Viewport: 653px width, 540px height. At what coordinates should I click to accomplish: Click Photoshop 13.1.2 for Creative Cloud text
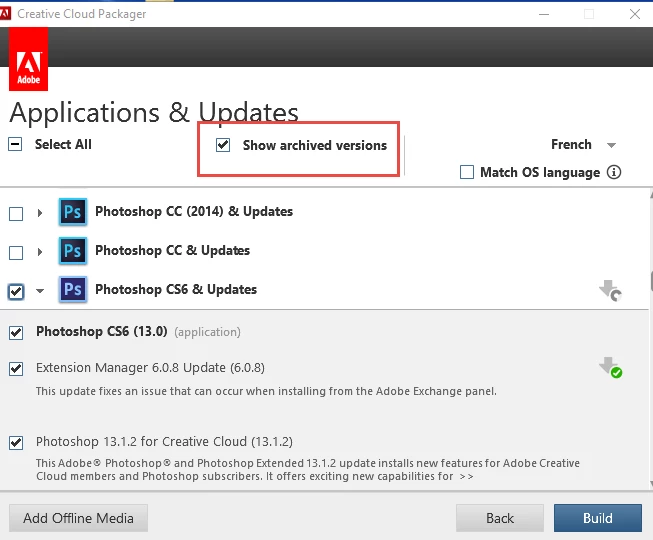click(164, 441)
